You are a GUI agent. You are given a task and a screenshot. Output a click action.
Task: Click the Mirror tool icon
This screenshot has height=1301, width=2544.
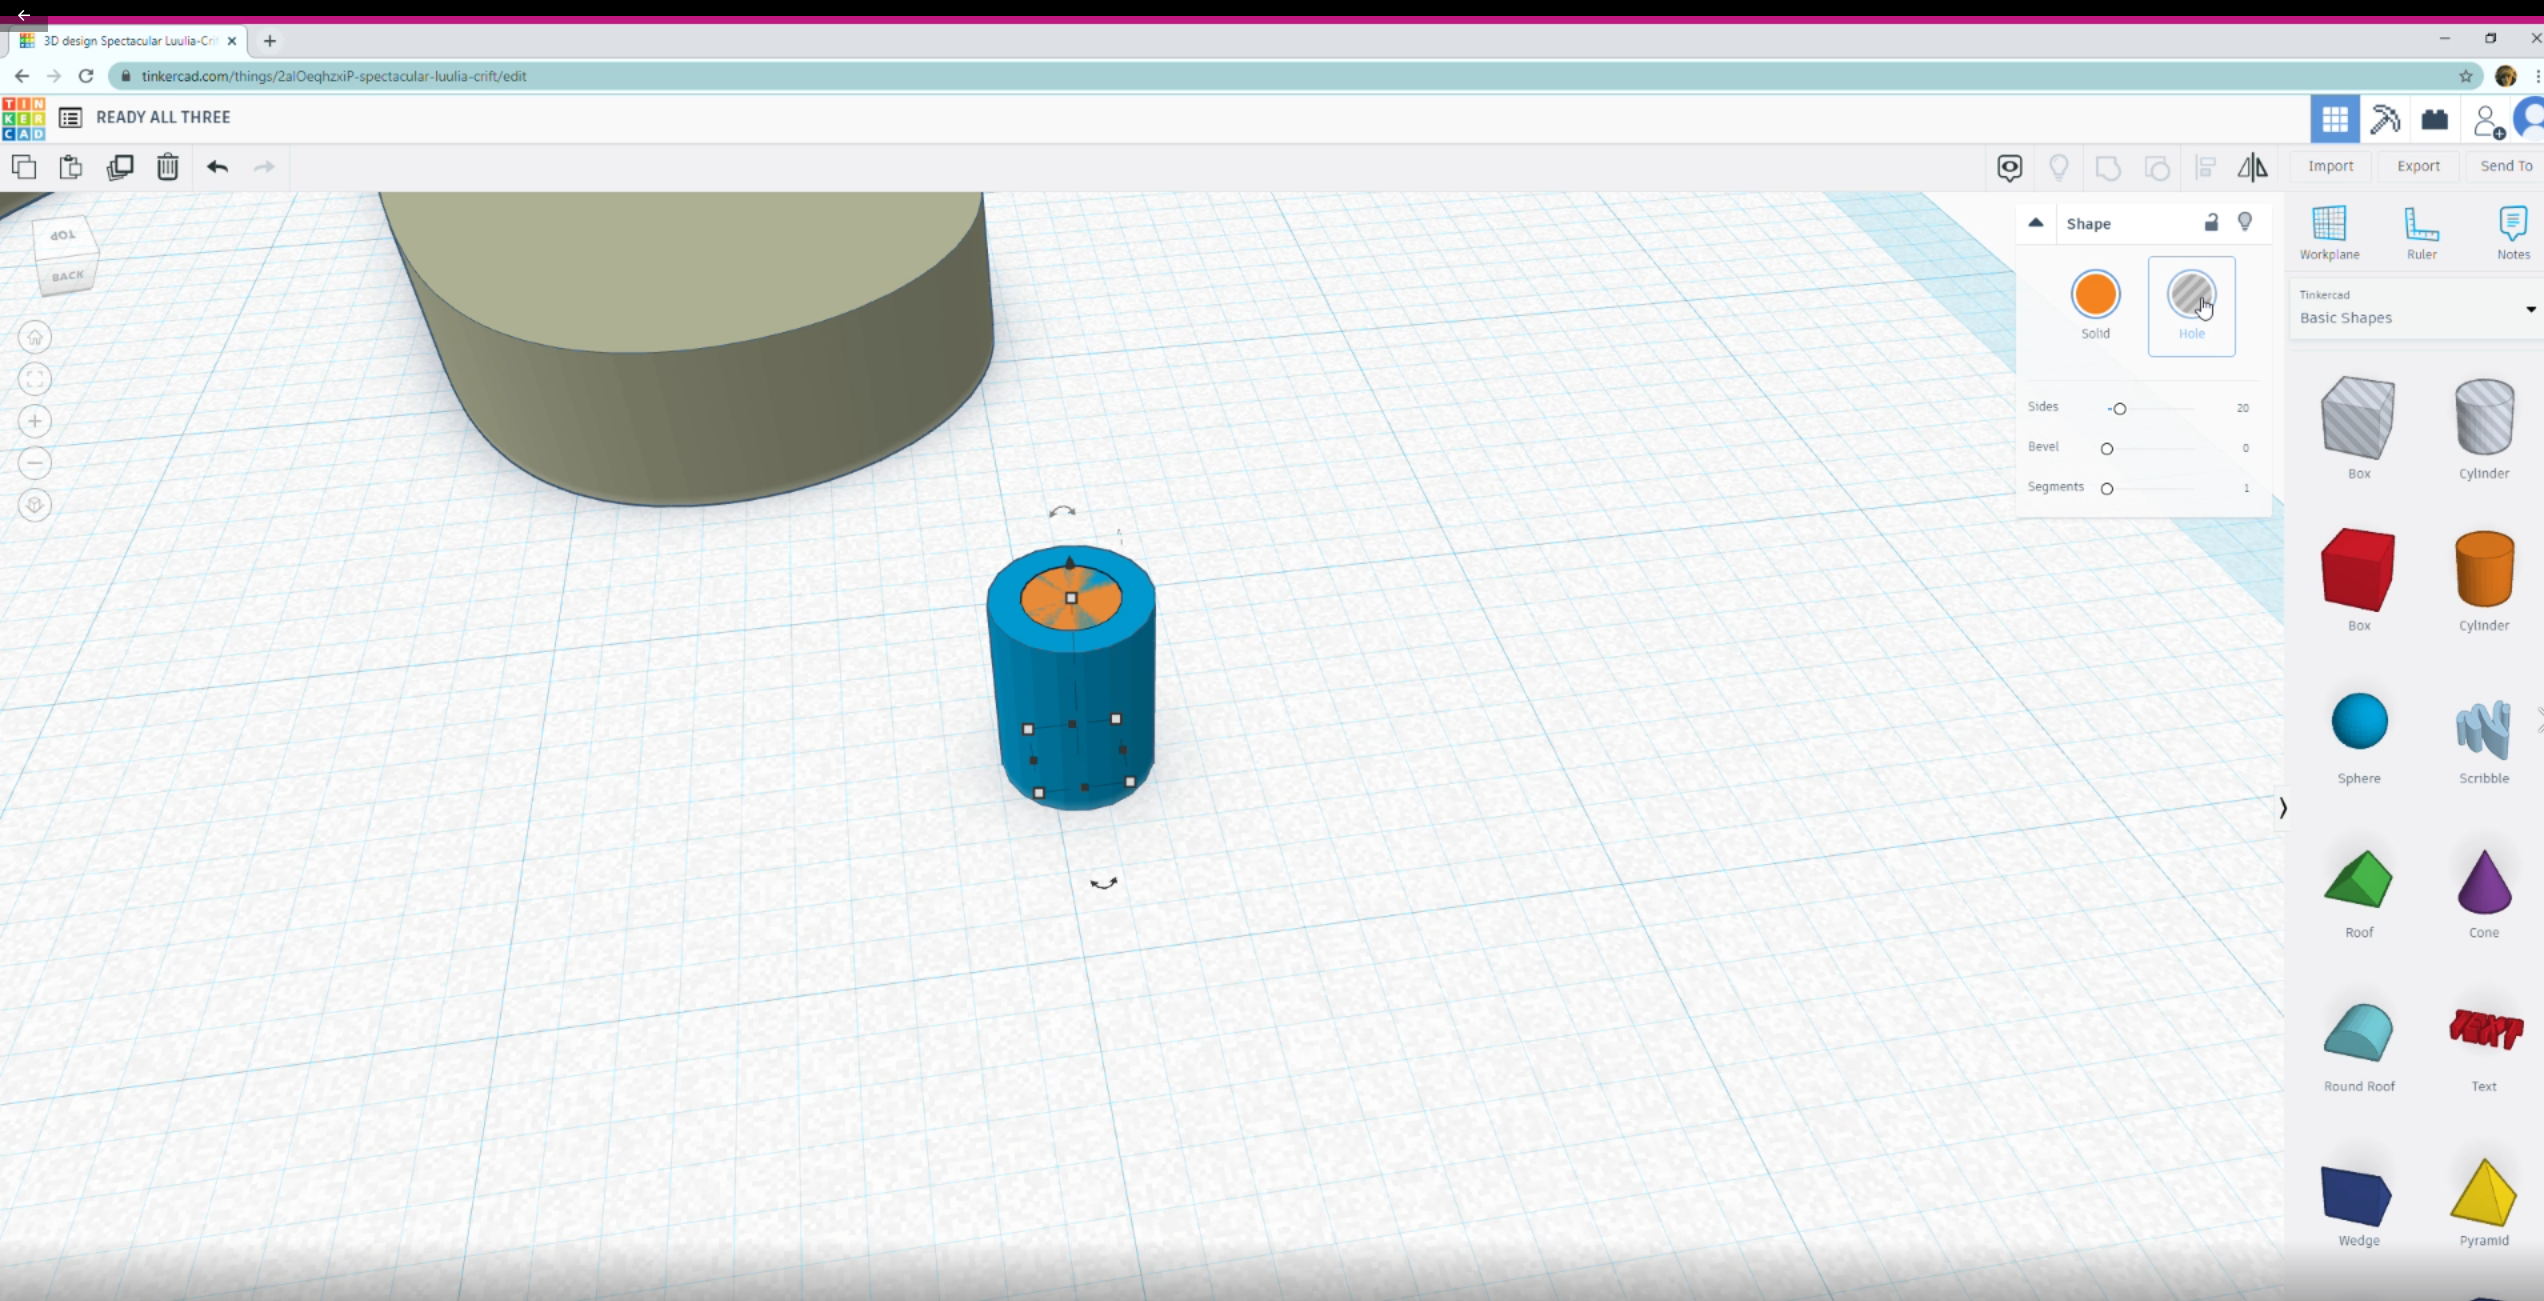tap(2252, 167)
